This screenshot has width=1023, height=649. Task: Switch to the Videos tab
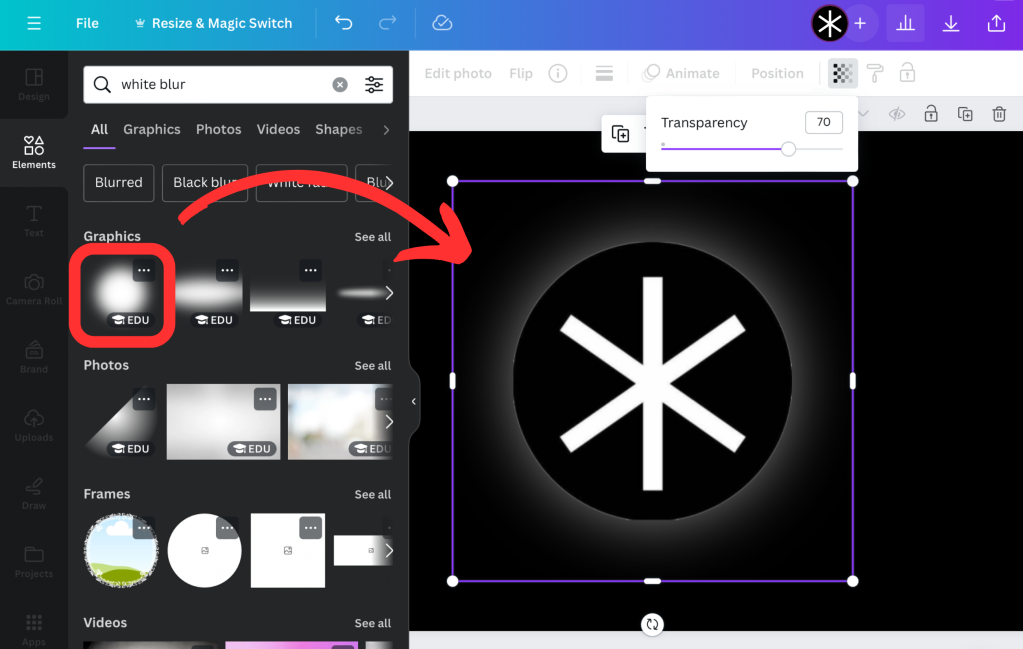tap(278, 129)
